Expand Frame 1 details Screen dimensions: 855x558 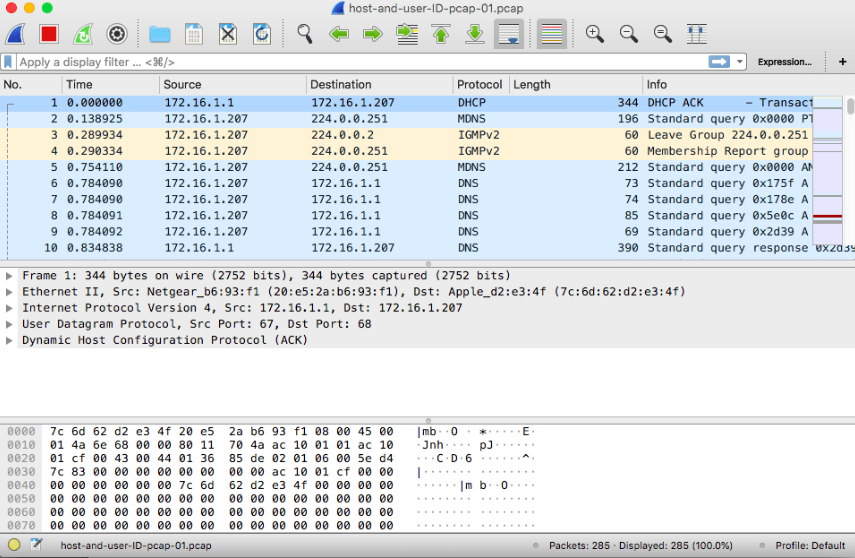[9, 276]
